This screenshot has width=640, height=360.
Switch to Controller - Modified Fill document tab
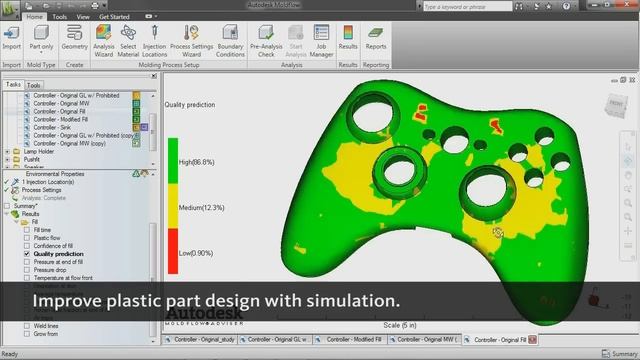(x=350, y=340)
